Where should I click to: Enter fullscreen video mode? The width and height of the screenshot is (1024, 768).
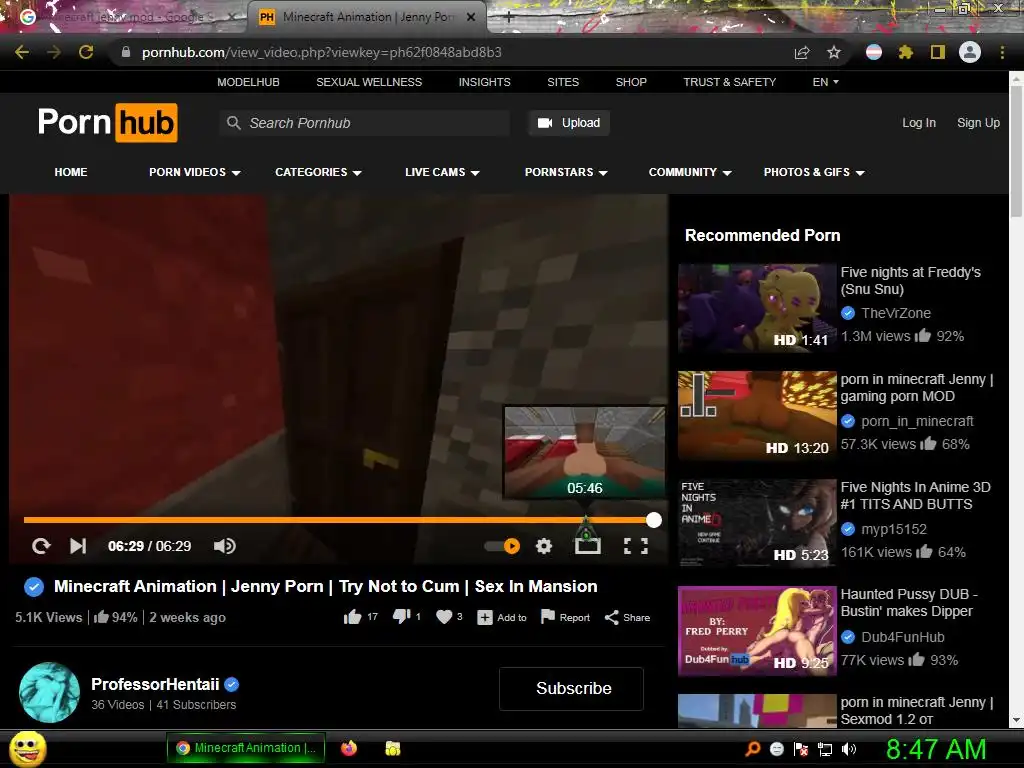click(635, 546)
